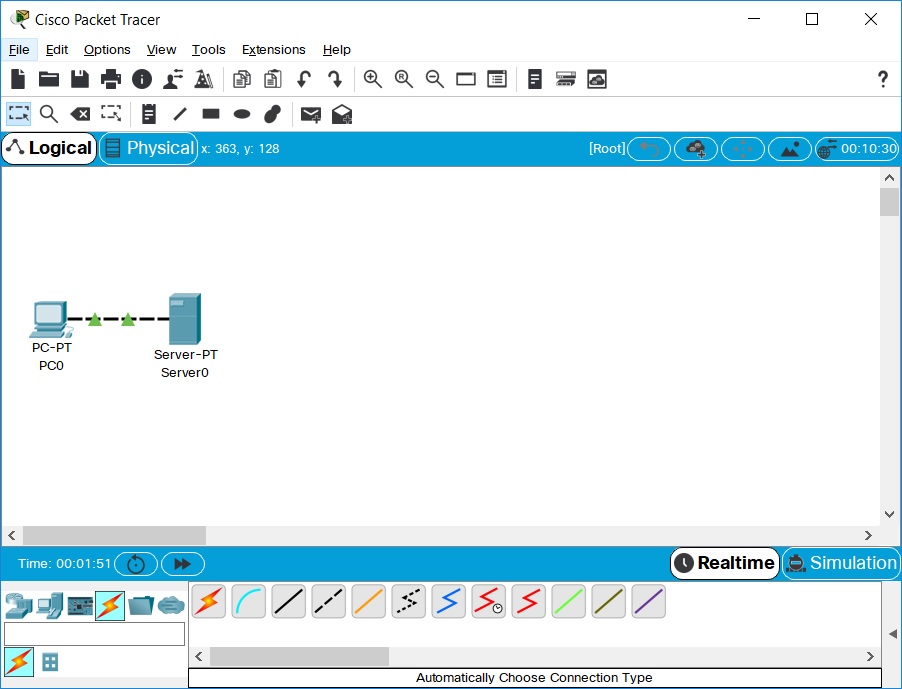Select the Delete tool
902x689 pixels.
click(x=80, y=114)
